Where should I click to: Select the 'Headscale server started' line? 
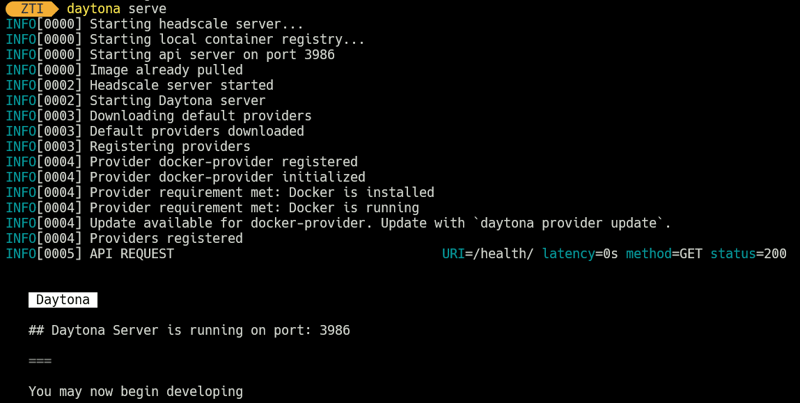[139, 85]
